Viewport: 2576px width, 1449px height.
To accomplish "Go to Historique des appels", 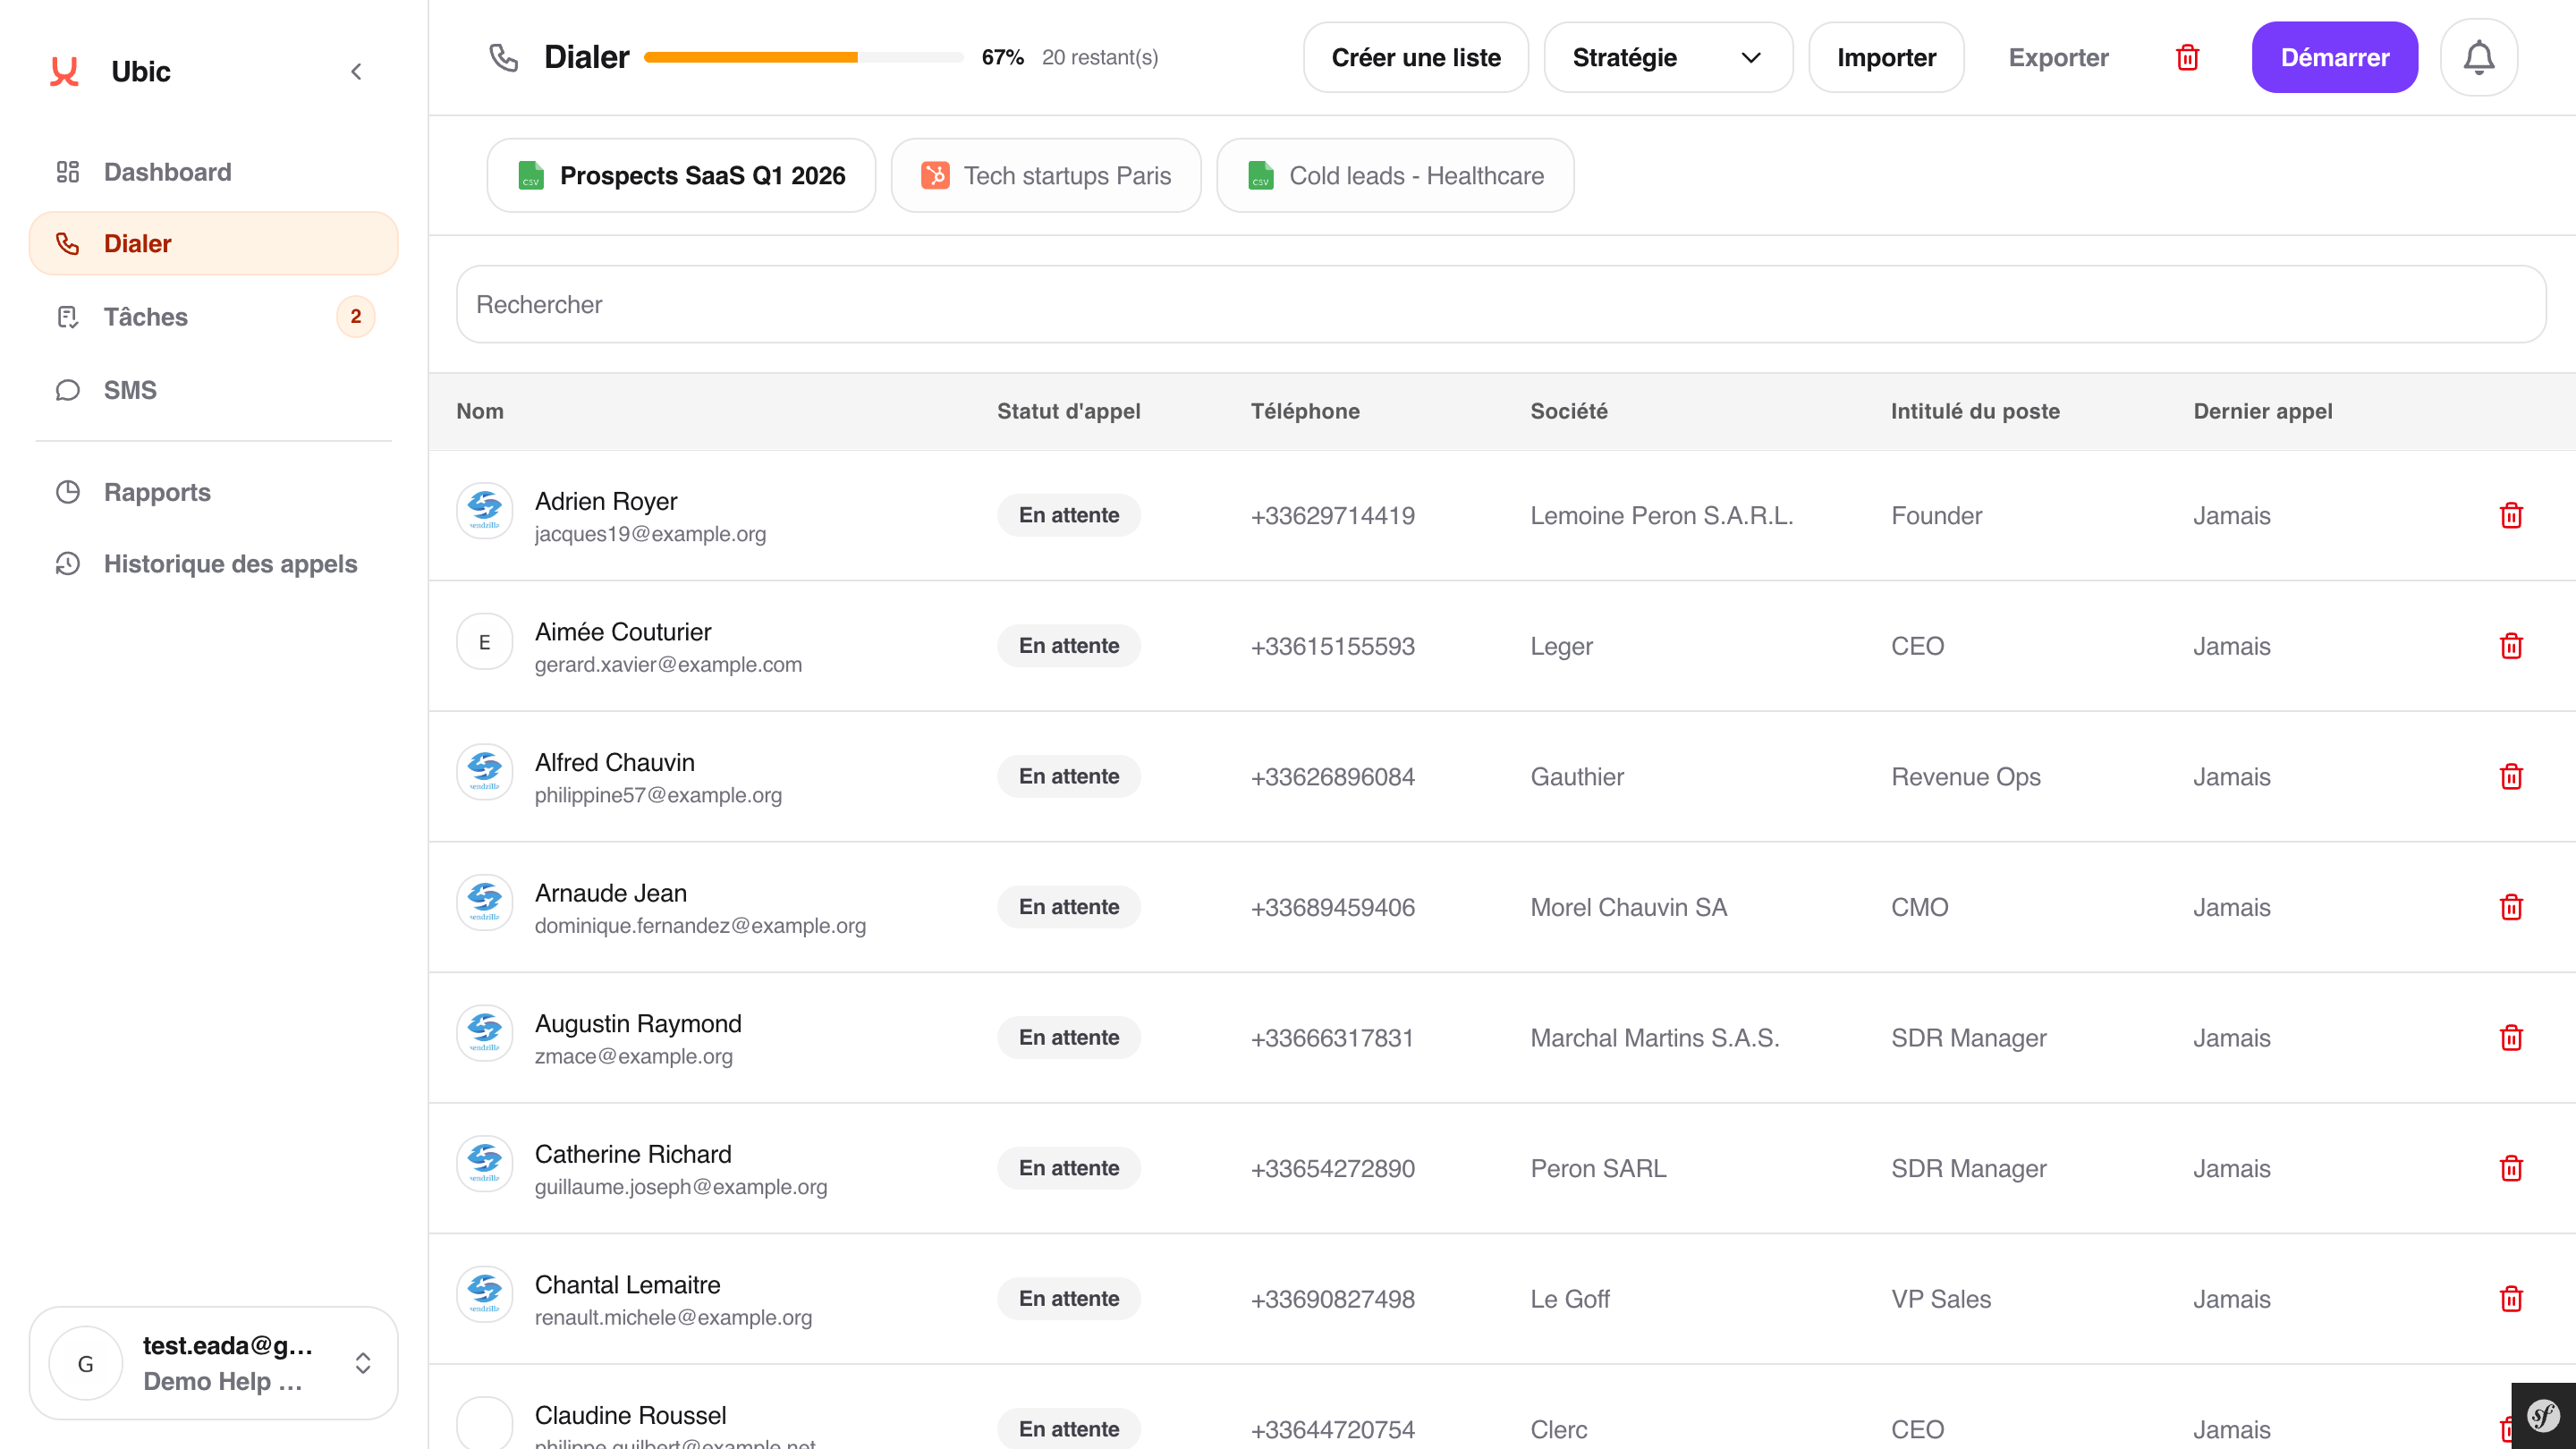I will [230, 564].
